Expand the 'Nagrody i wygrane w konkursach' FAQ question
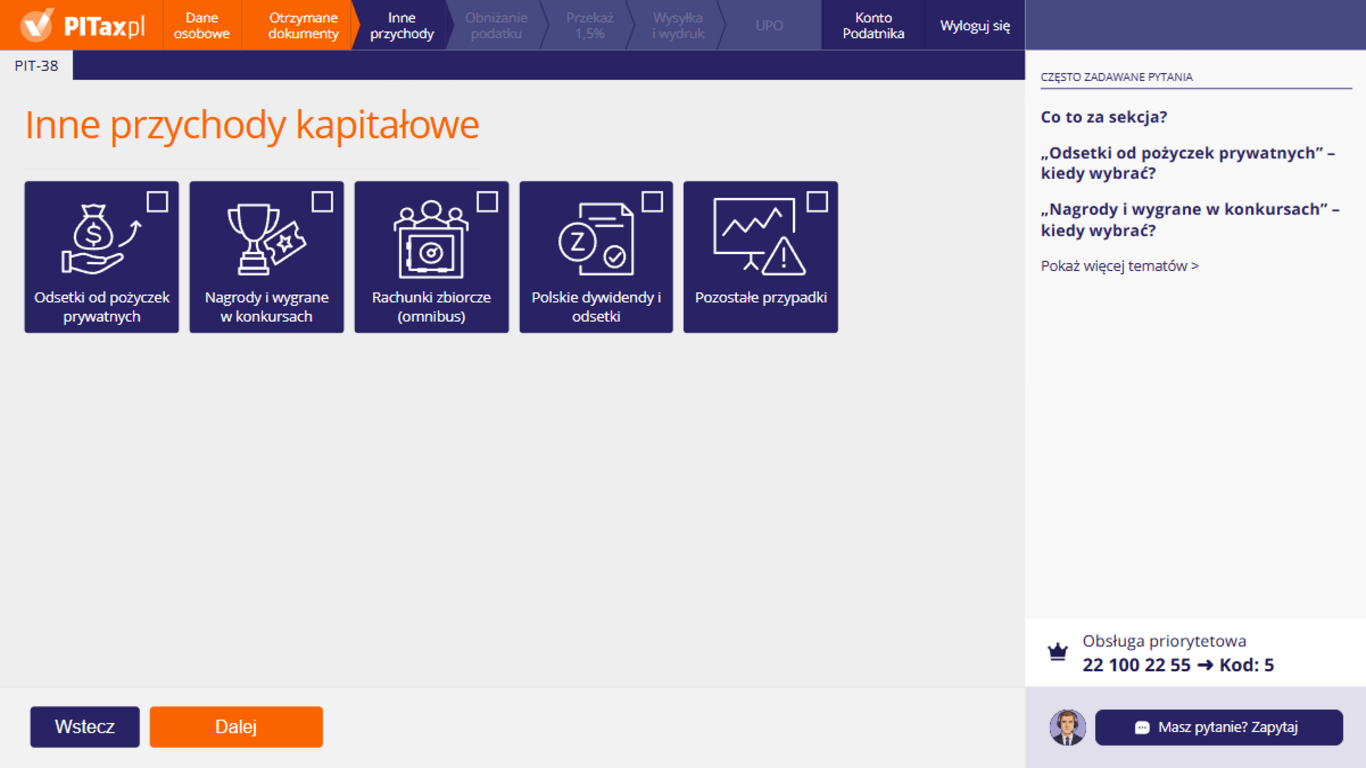The height and width of the screenshot is (768, 1366). 1189,220
